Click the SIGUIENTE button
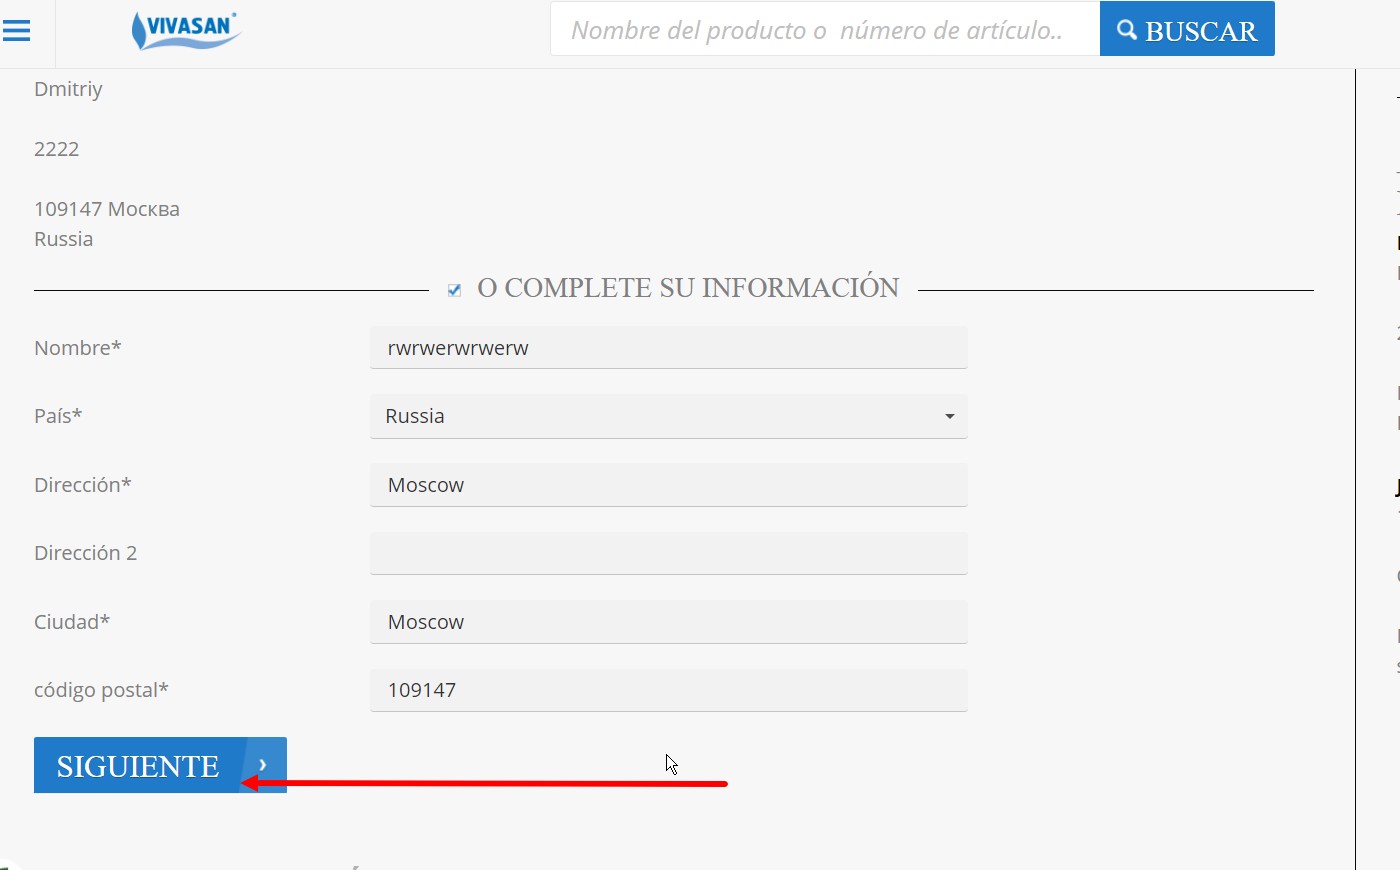Screen dimensions: 1400x870 click(x=160, y=765)
